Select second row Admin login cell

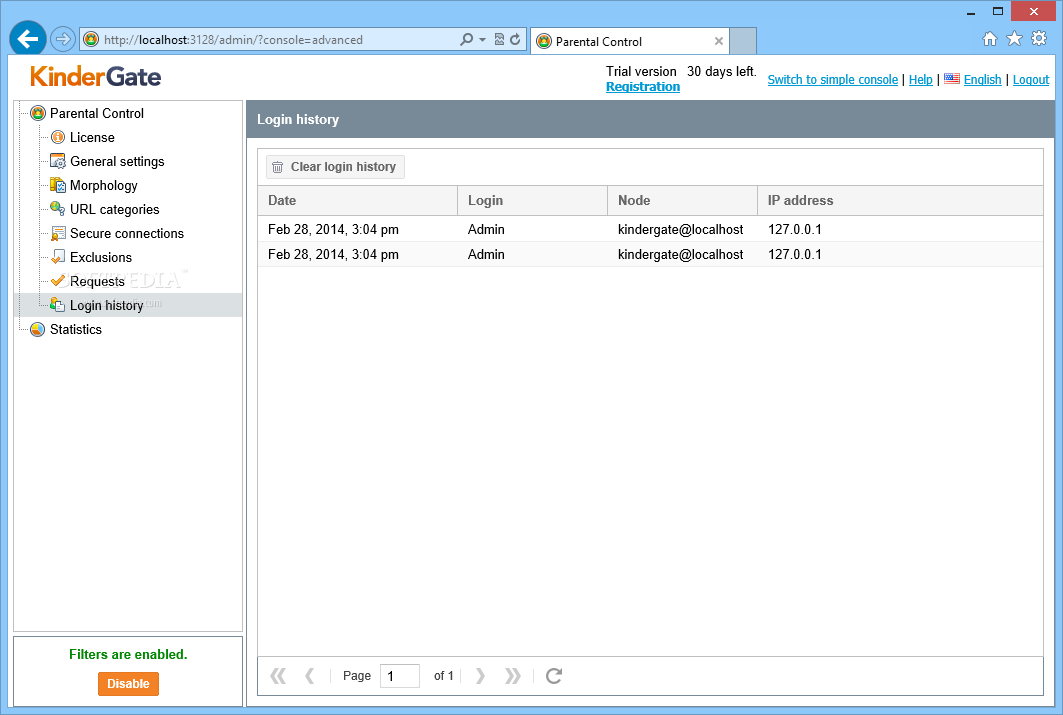(486, 254)
